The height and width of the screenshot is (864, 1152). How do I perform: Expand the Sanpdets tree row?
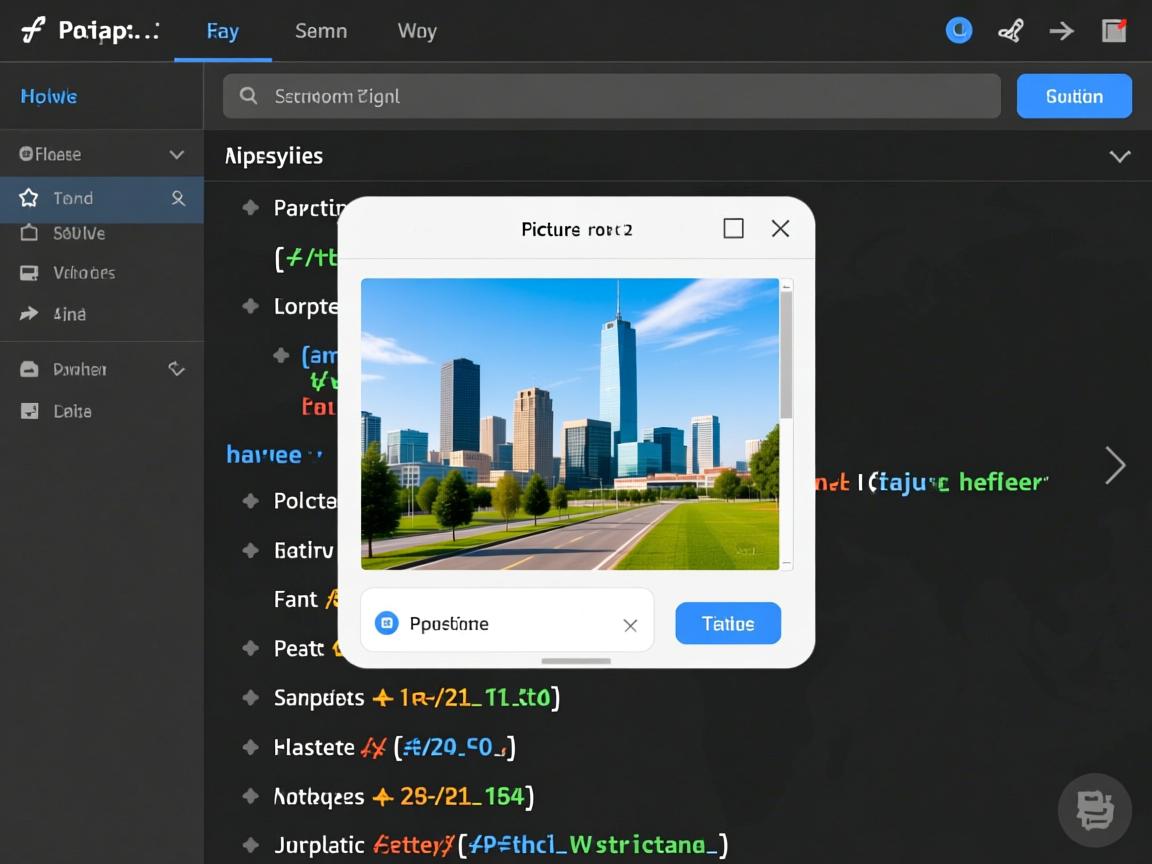(251, 698)
